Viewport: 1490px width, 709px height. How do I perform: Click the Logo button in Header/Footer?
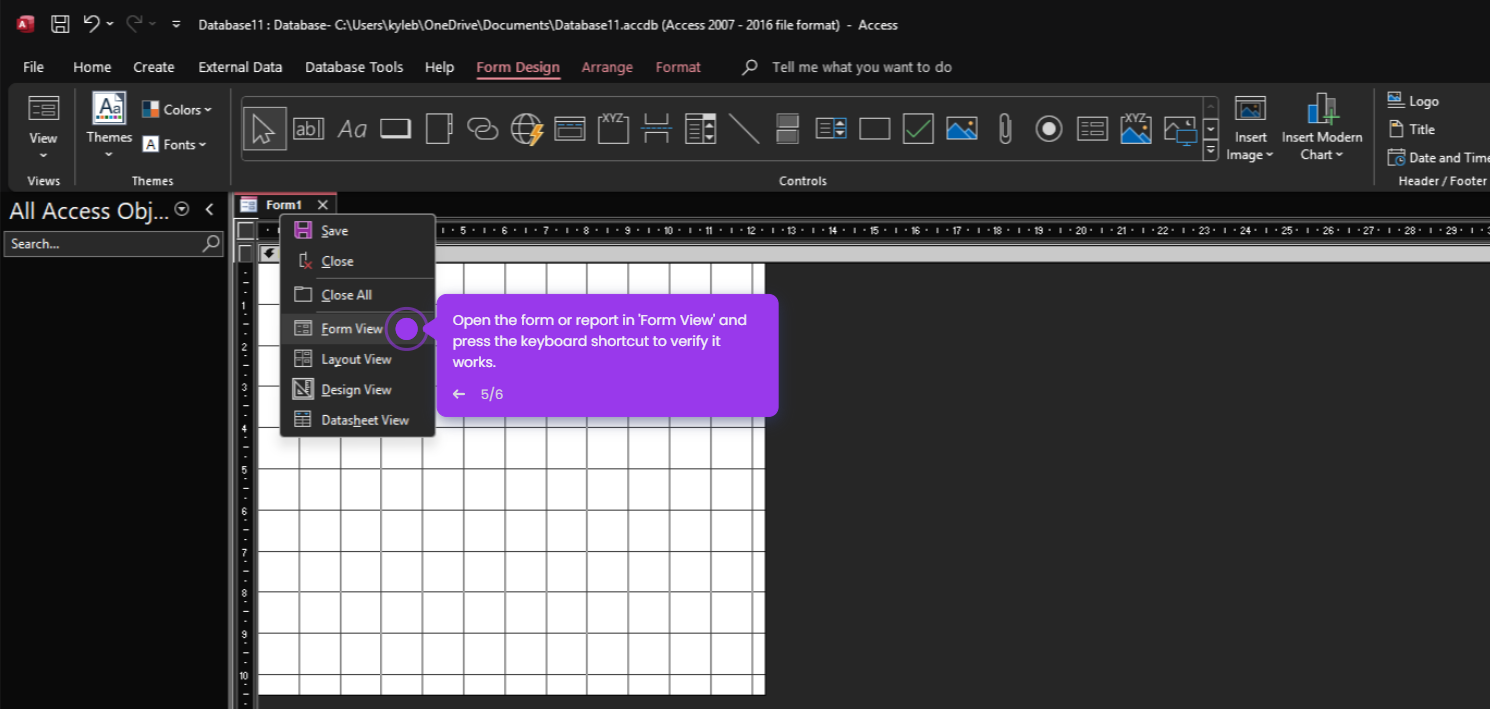[1413, 101]
